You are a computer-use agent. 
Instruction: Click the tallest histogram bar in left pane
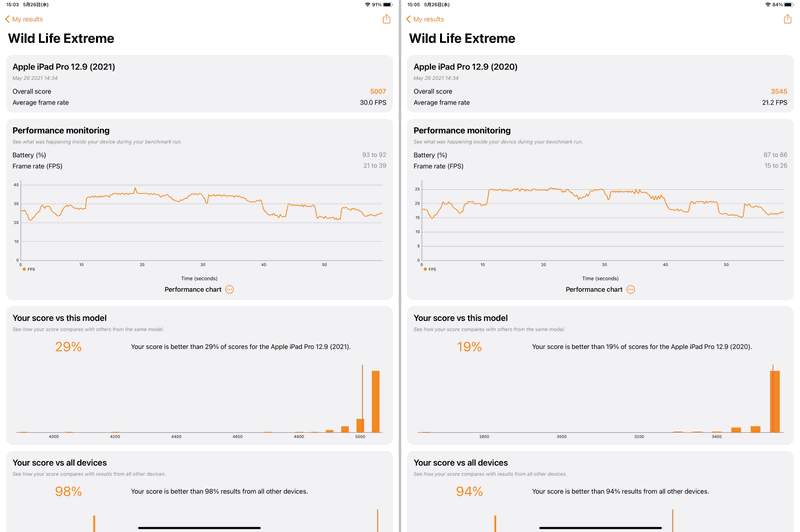pos(376,402)
